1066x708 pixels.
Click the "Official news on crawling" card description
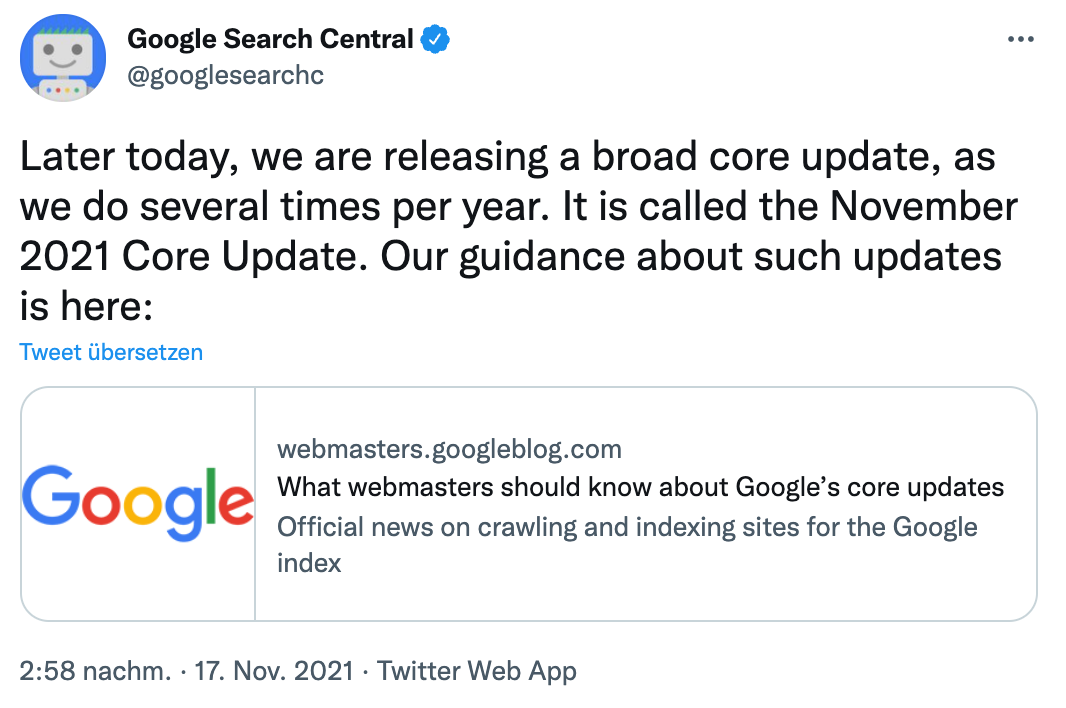coord(627,527)
